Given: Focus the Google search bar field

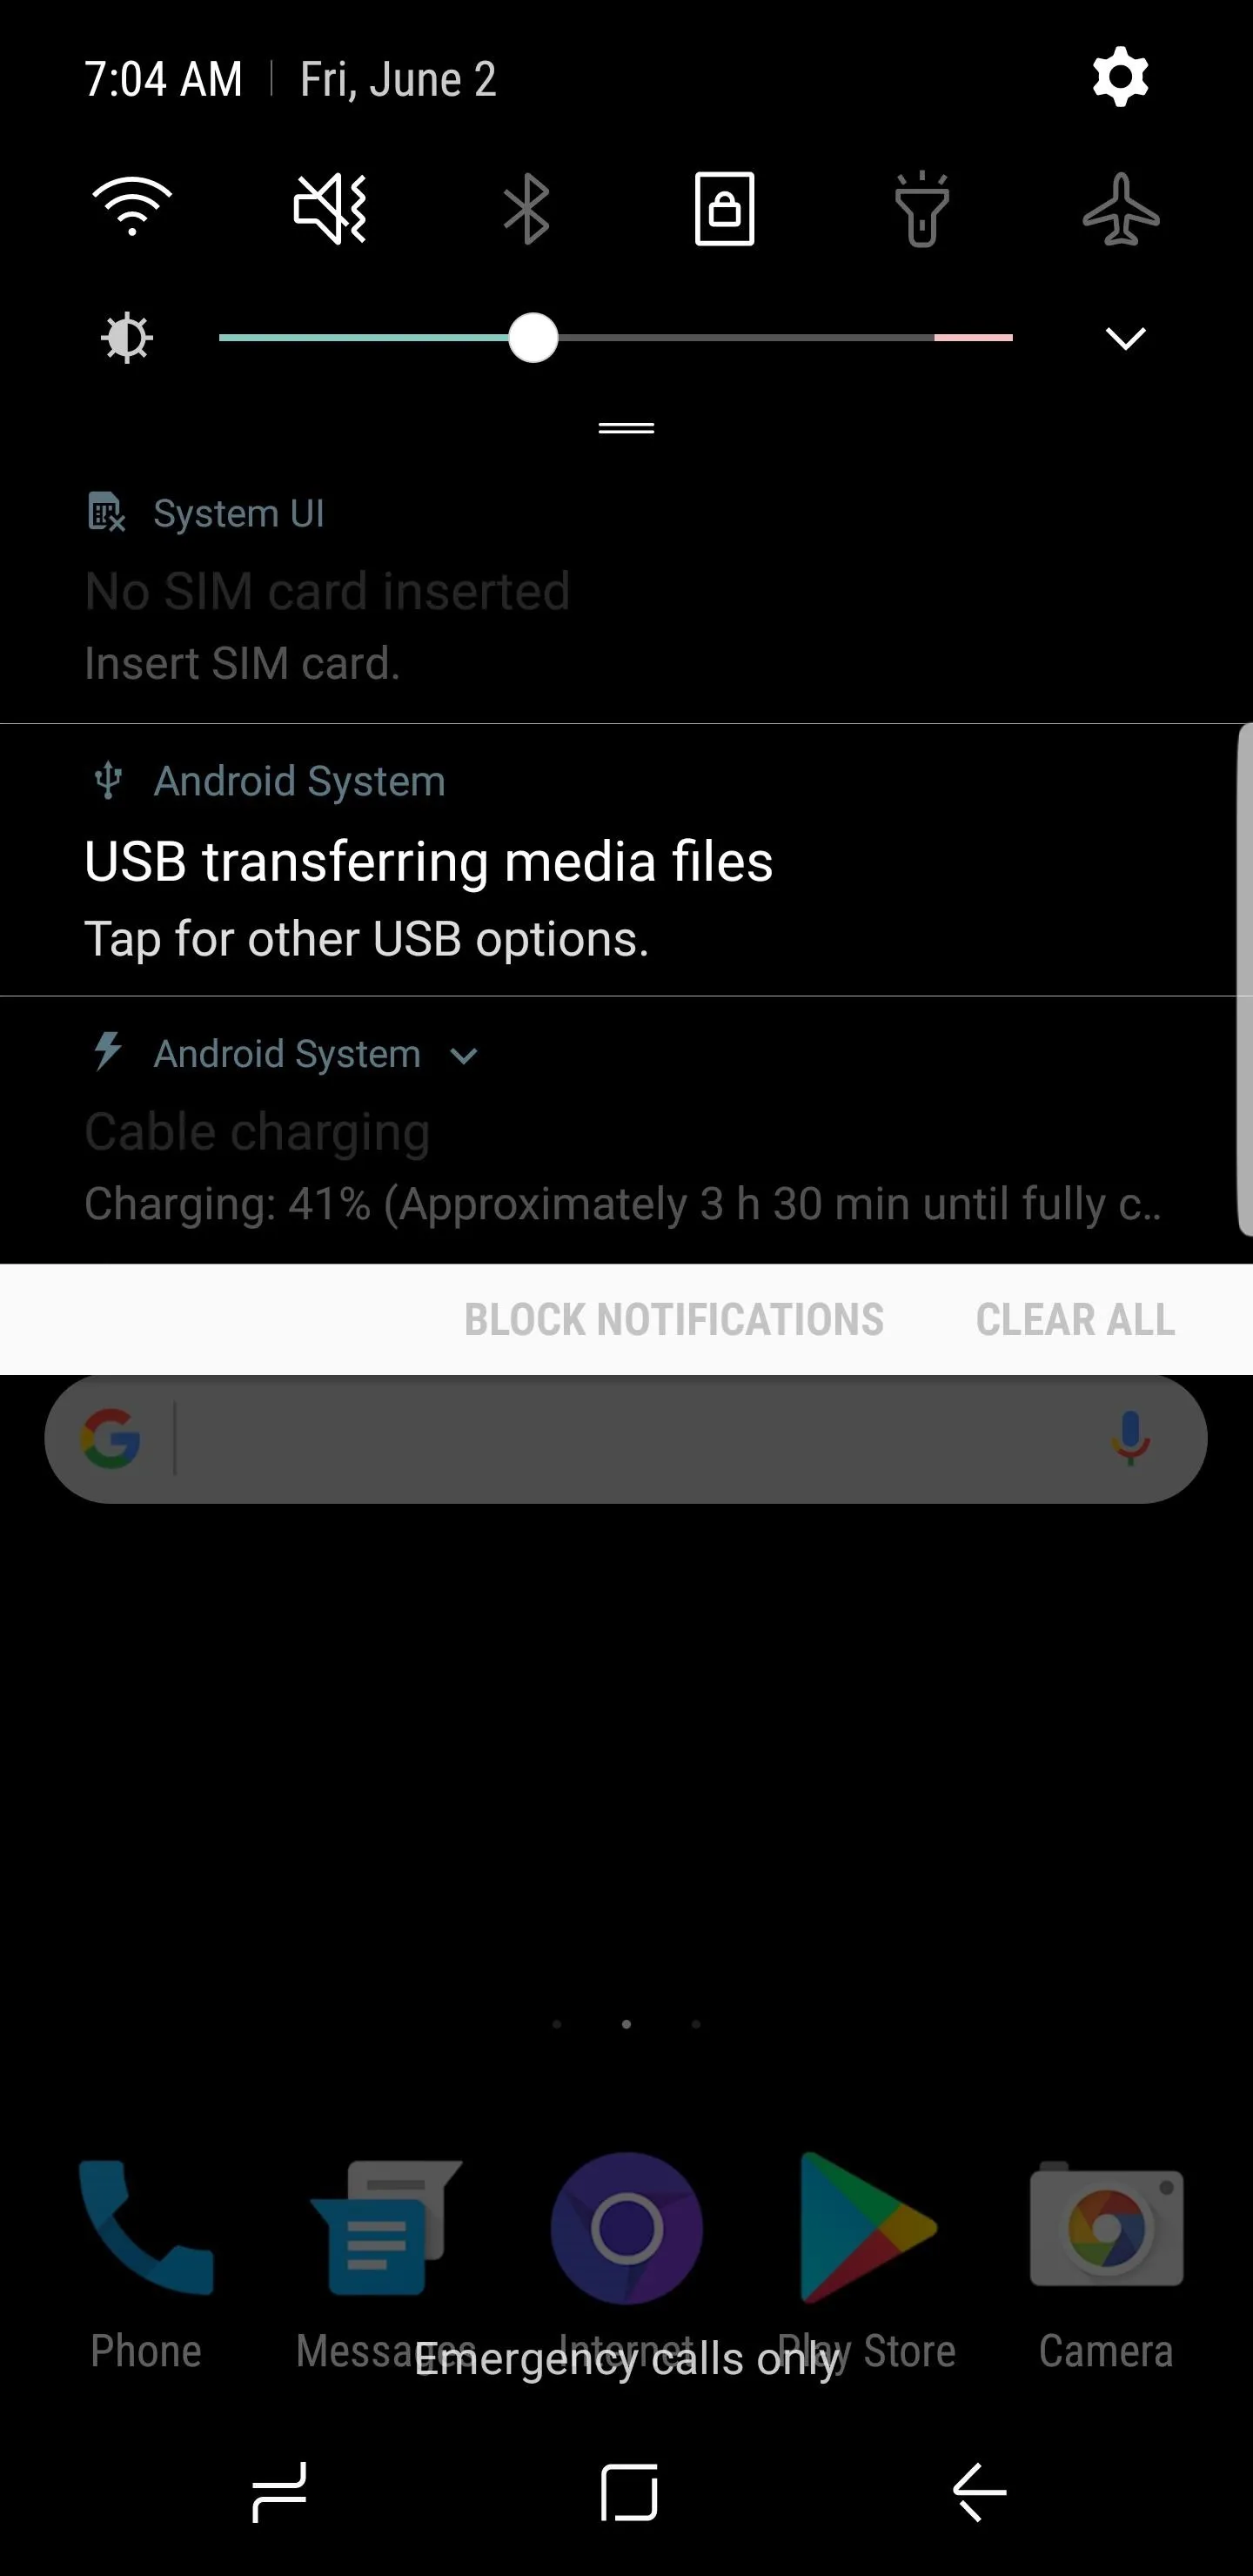Looking at the screenshot, I should pyautogui.click(x=626, y=1439).
